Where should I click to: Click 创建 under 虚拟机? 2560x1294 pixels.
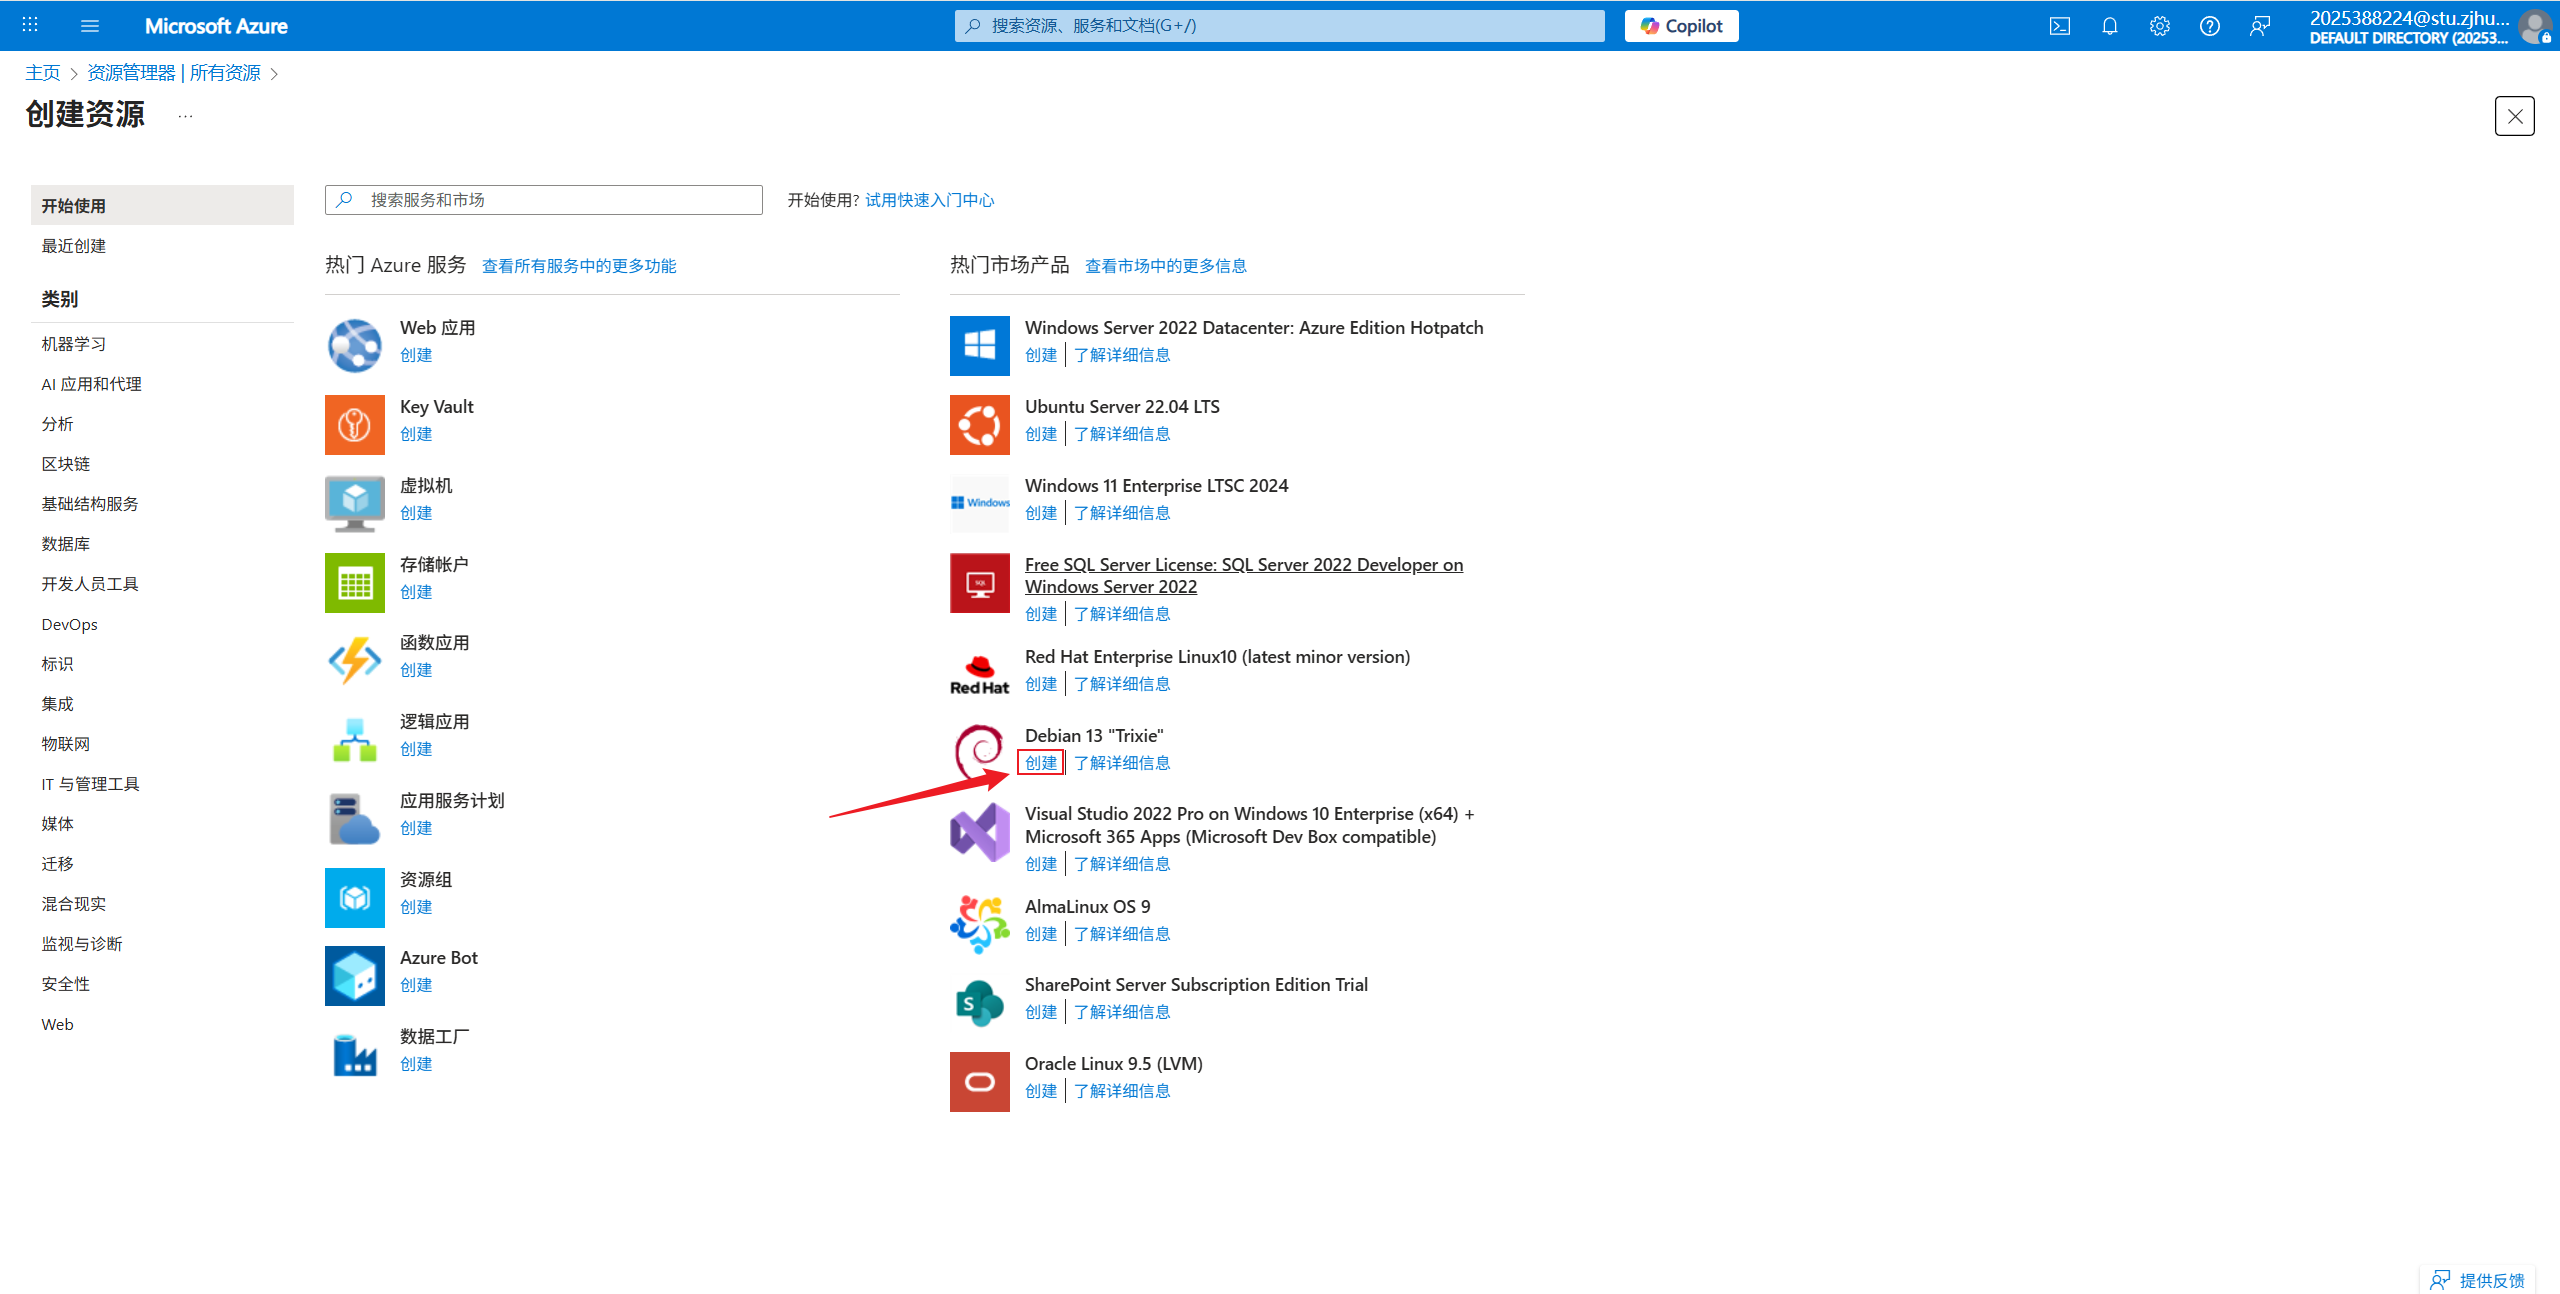tap(416, 513)
